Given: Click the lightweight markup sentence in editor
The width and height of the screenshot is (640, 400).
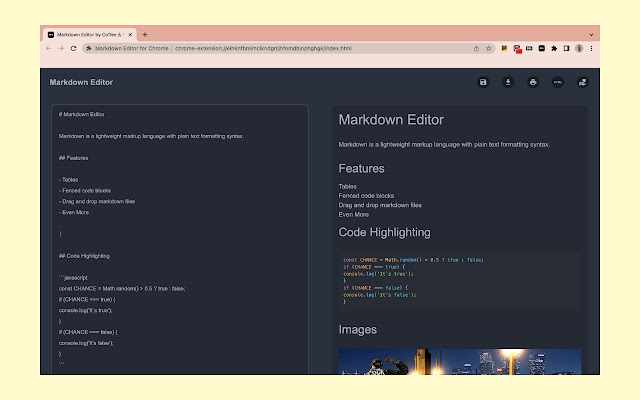Looking at the screenshot, I should (151, 136).
